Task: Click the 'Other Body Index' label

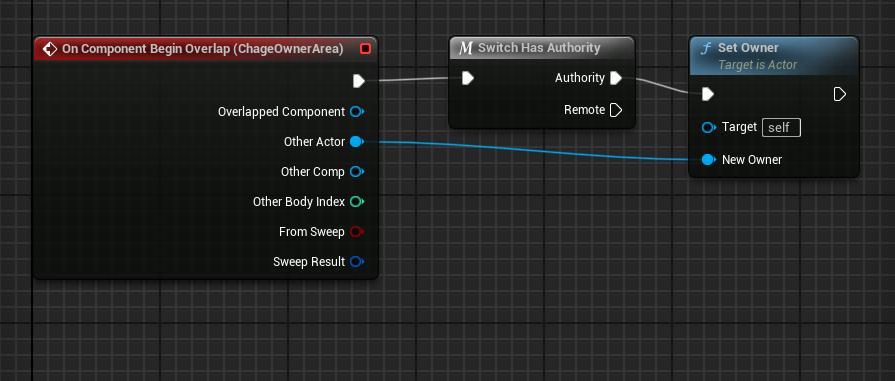Action: point(299,202)
